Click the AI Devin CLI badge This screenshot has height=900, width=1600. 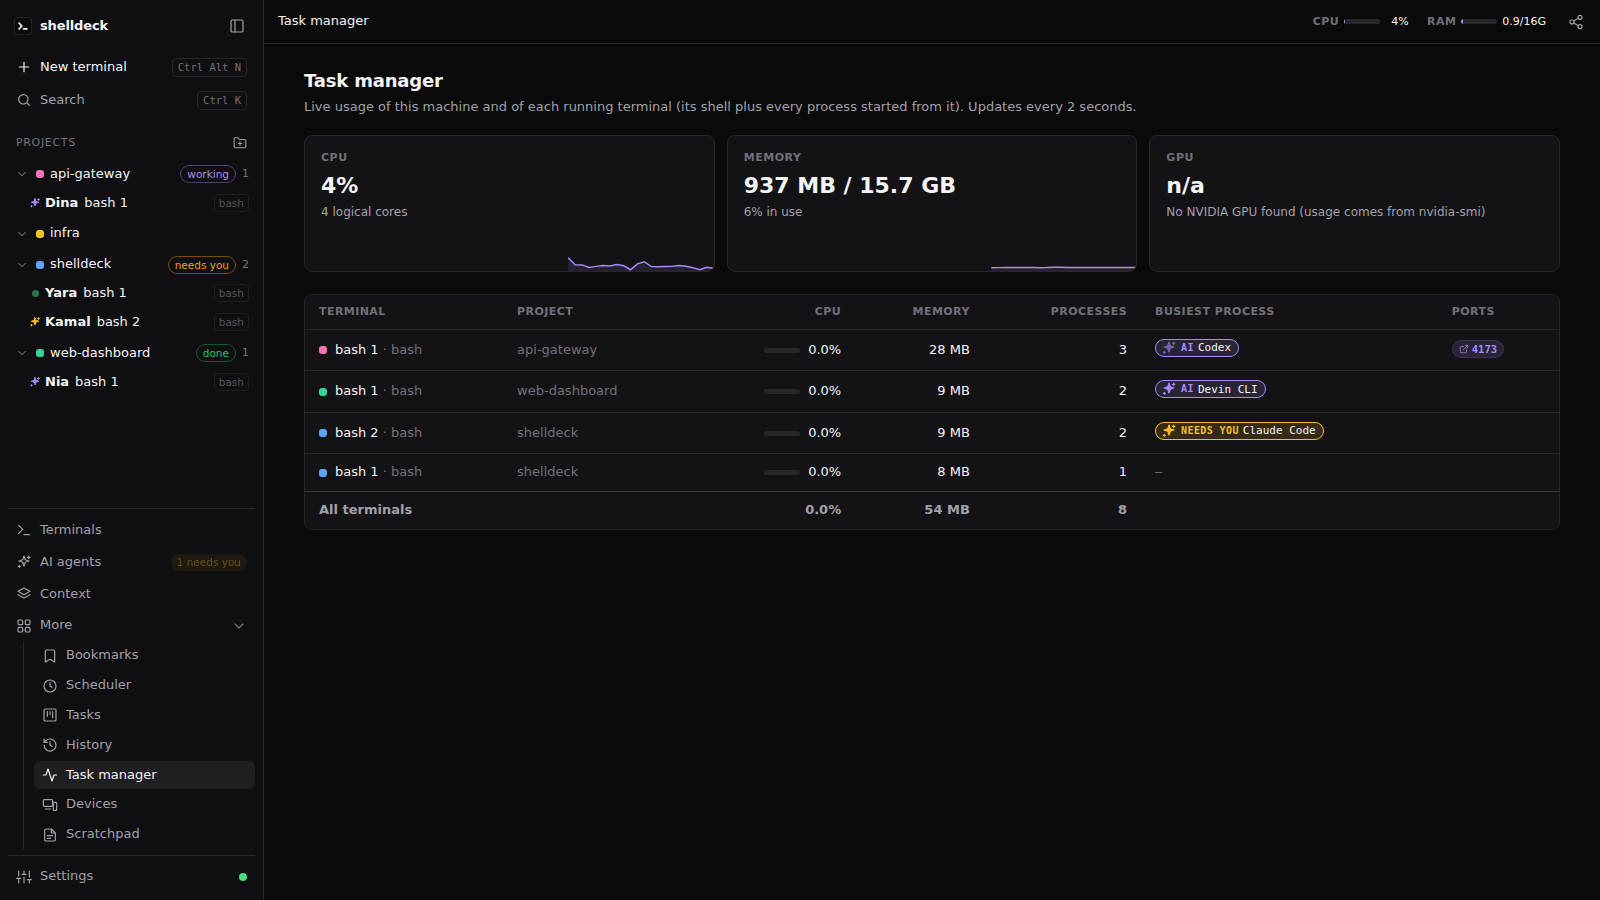point(1210,389)
